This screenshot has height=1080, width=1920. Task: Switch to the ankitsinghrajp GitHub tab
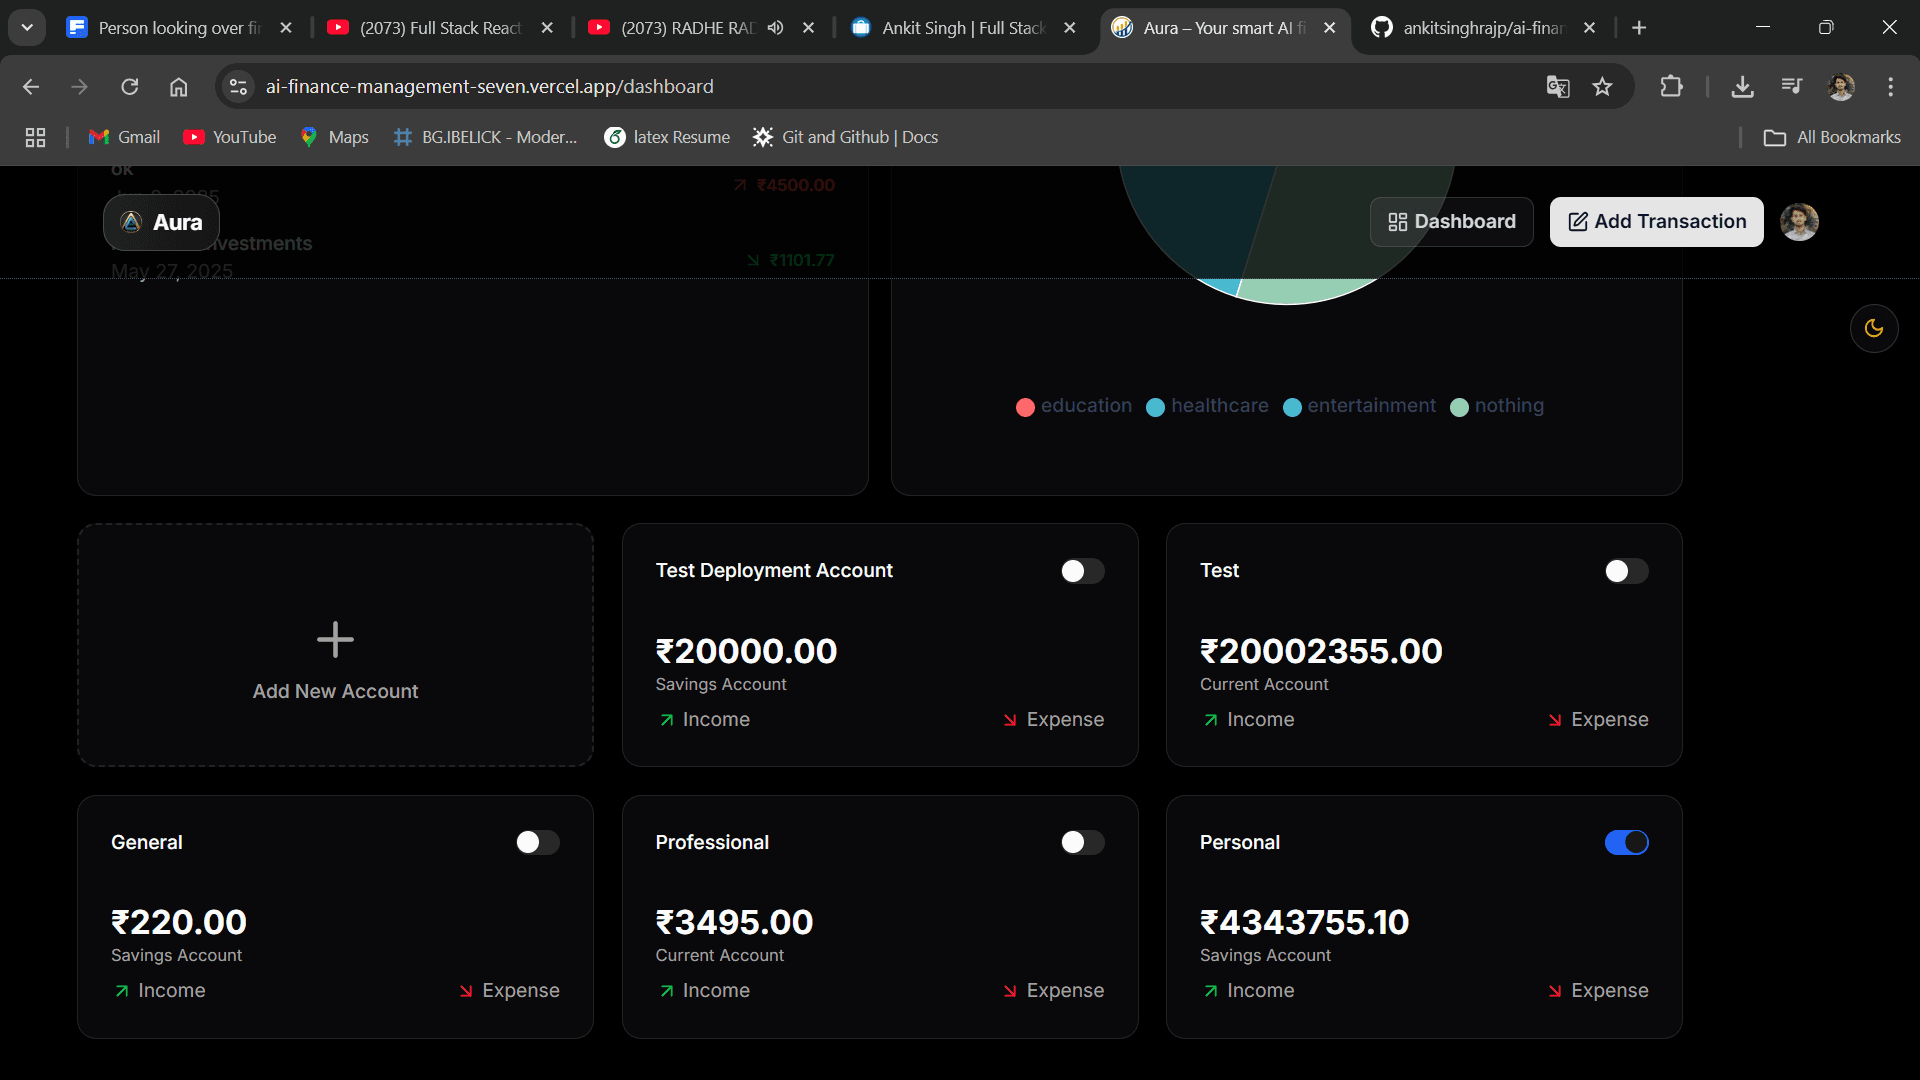click(1481, 28)
